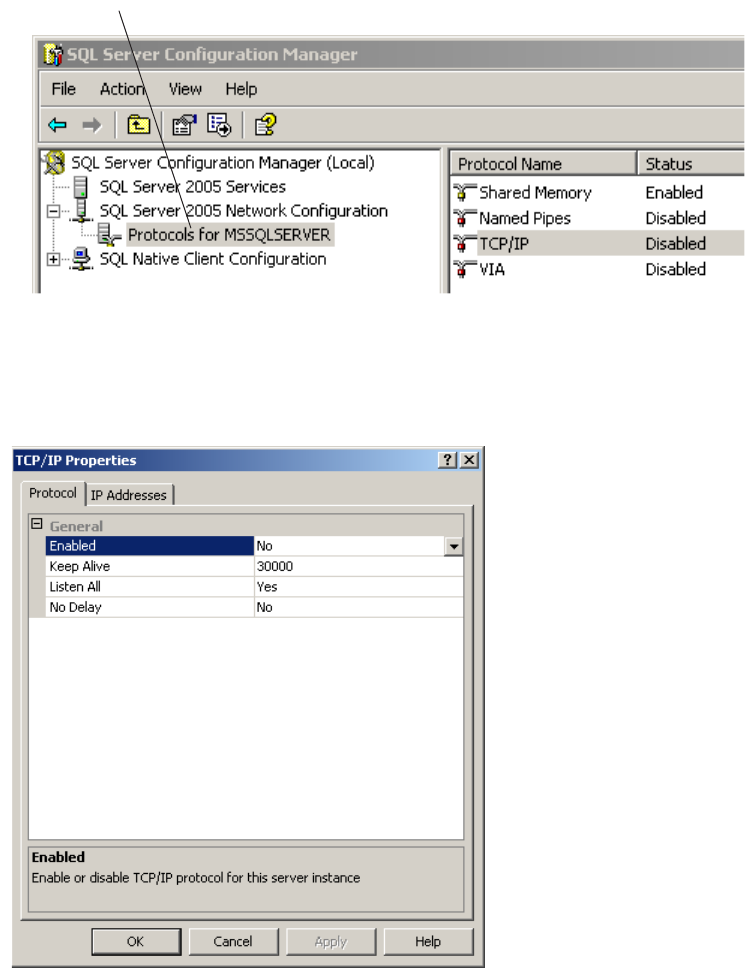The image size is (747, 968).
Task: Click the Help button in the dialog
Action: click(x=428, y=941)
